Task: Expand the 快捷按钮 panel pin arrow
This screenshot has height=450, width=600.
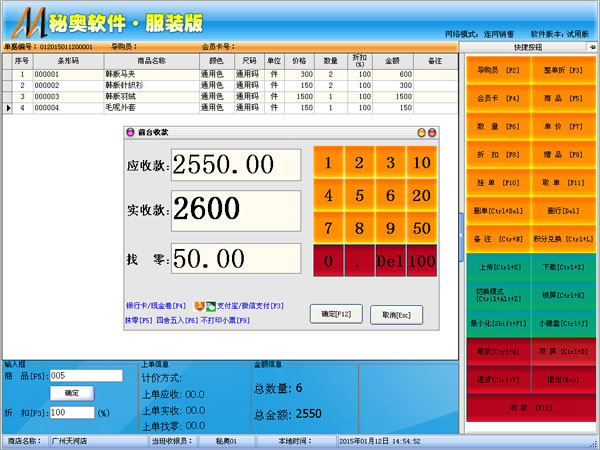Action: click(589, 47)
